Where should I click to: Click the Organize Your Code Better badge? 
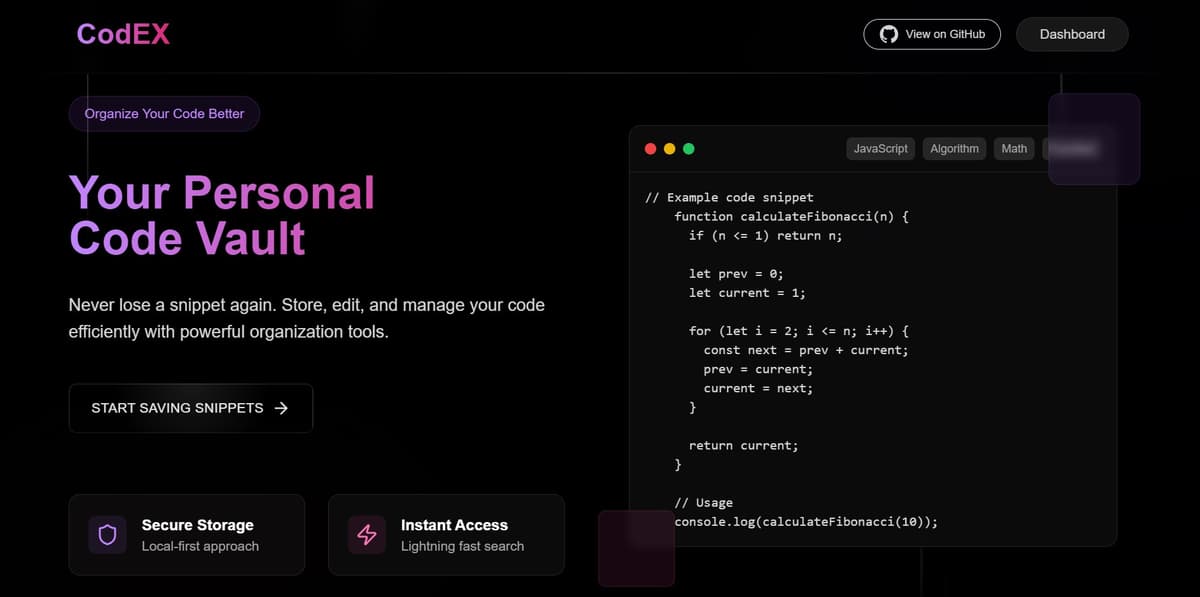[164, 114]
